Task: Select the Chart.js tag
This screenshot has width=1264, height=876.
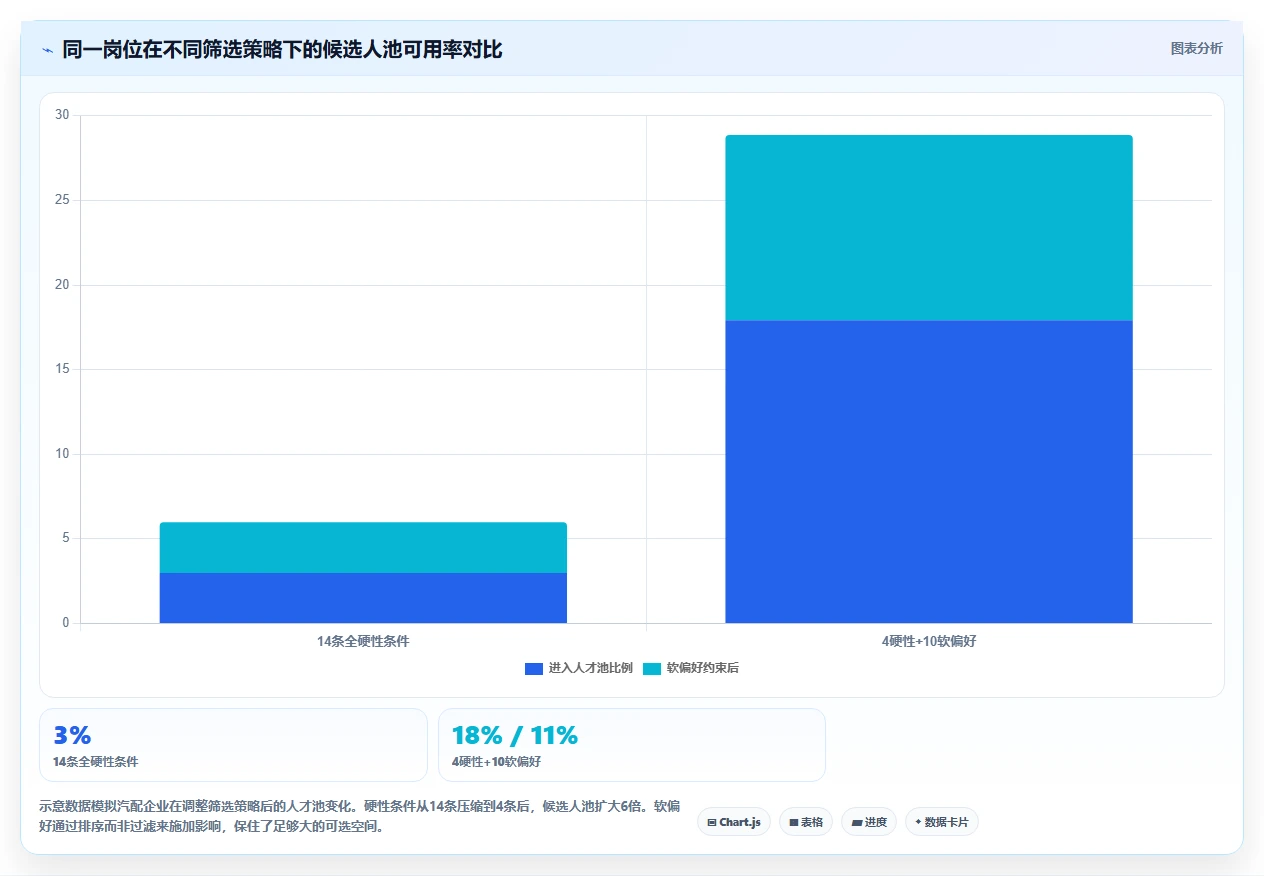Action: 734,822
